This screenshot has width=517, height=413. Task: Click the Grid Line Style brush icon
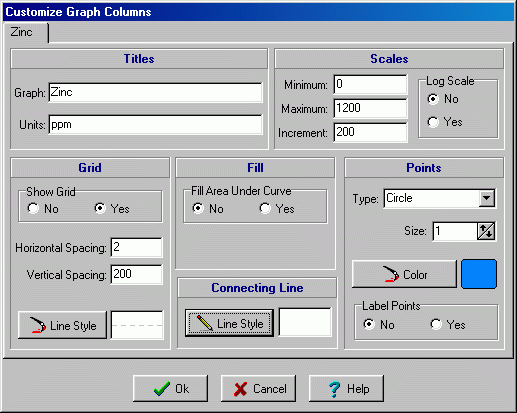coord(38,325)
